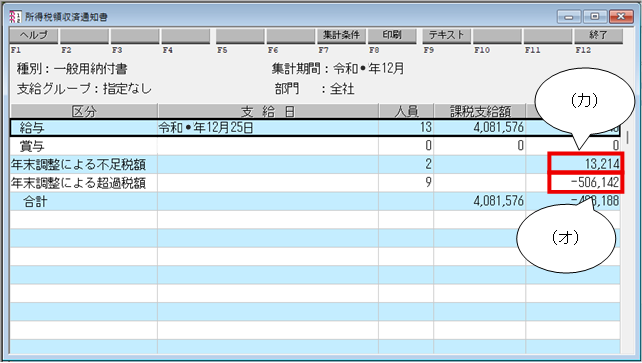The height and width of the screenshot is (363, 642).
Task: Select the 年末調整による不足税額 row
Action: click(315, 165)
